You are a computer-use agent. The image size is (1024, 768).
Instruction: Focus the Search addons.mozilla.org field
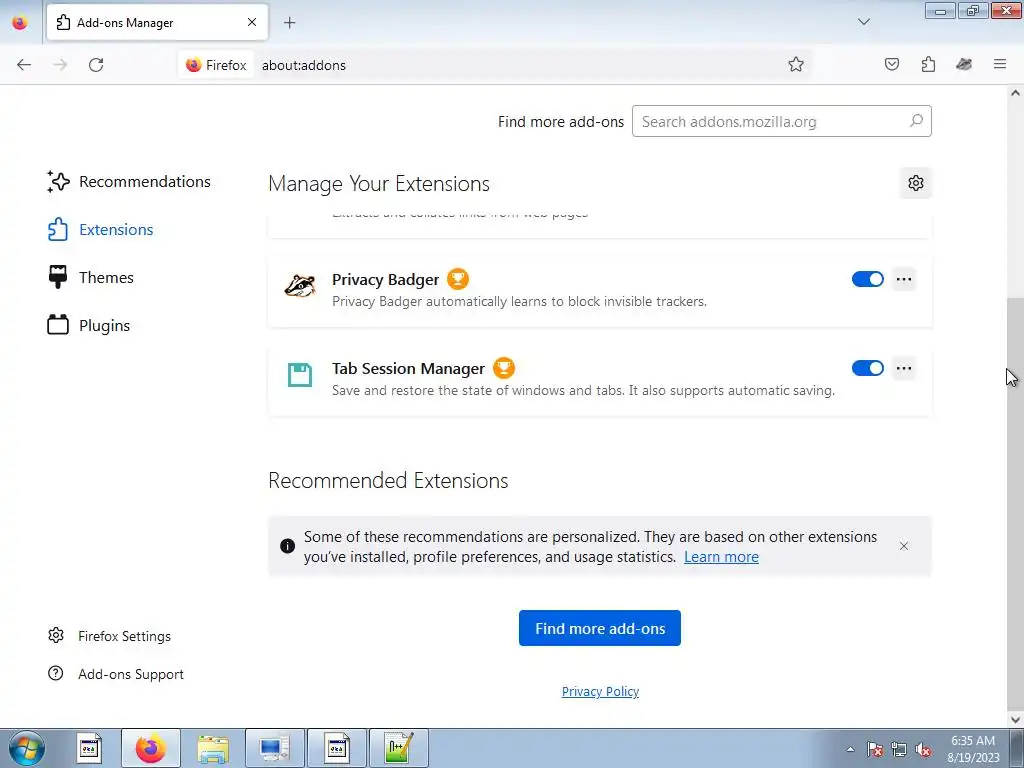coord(782,121)
